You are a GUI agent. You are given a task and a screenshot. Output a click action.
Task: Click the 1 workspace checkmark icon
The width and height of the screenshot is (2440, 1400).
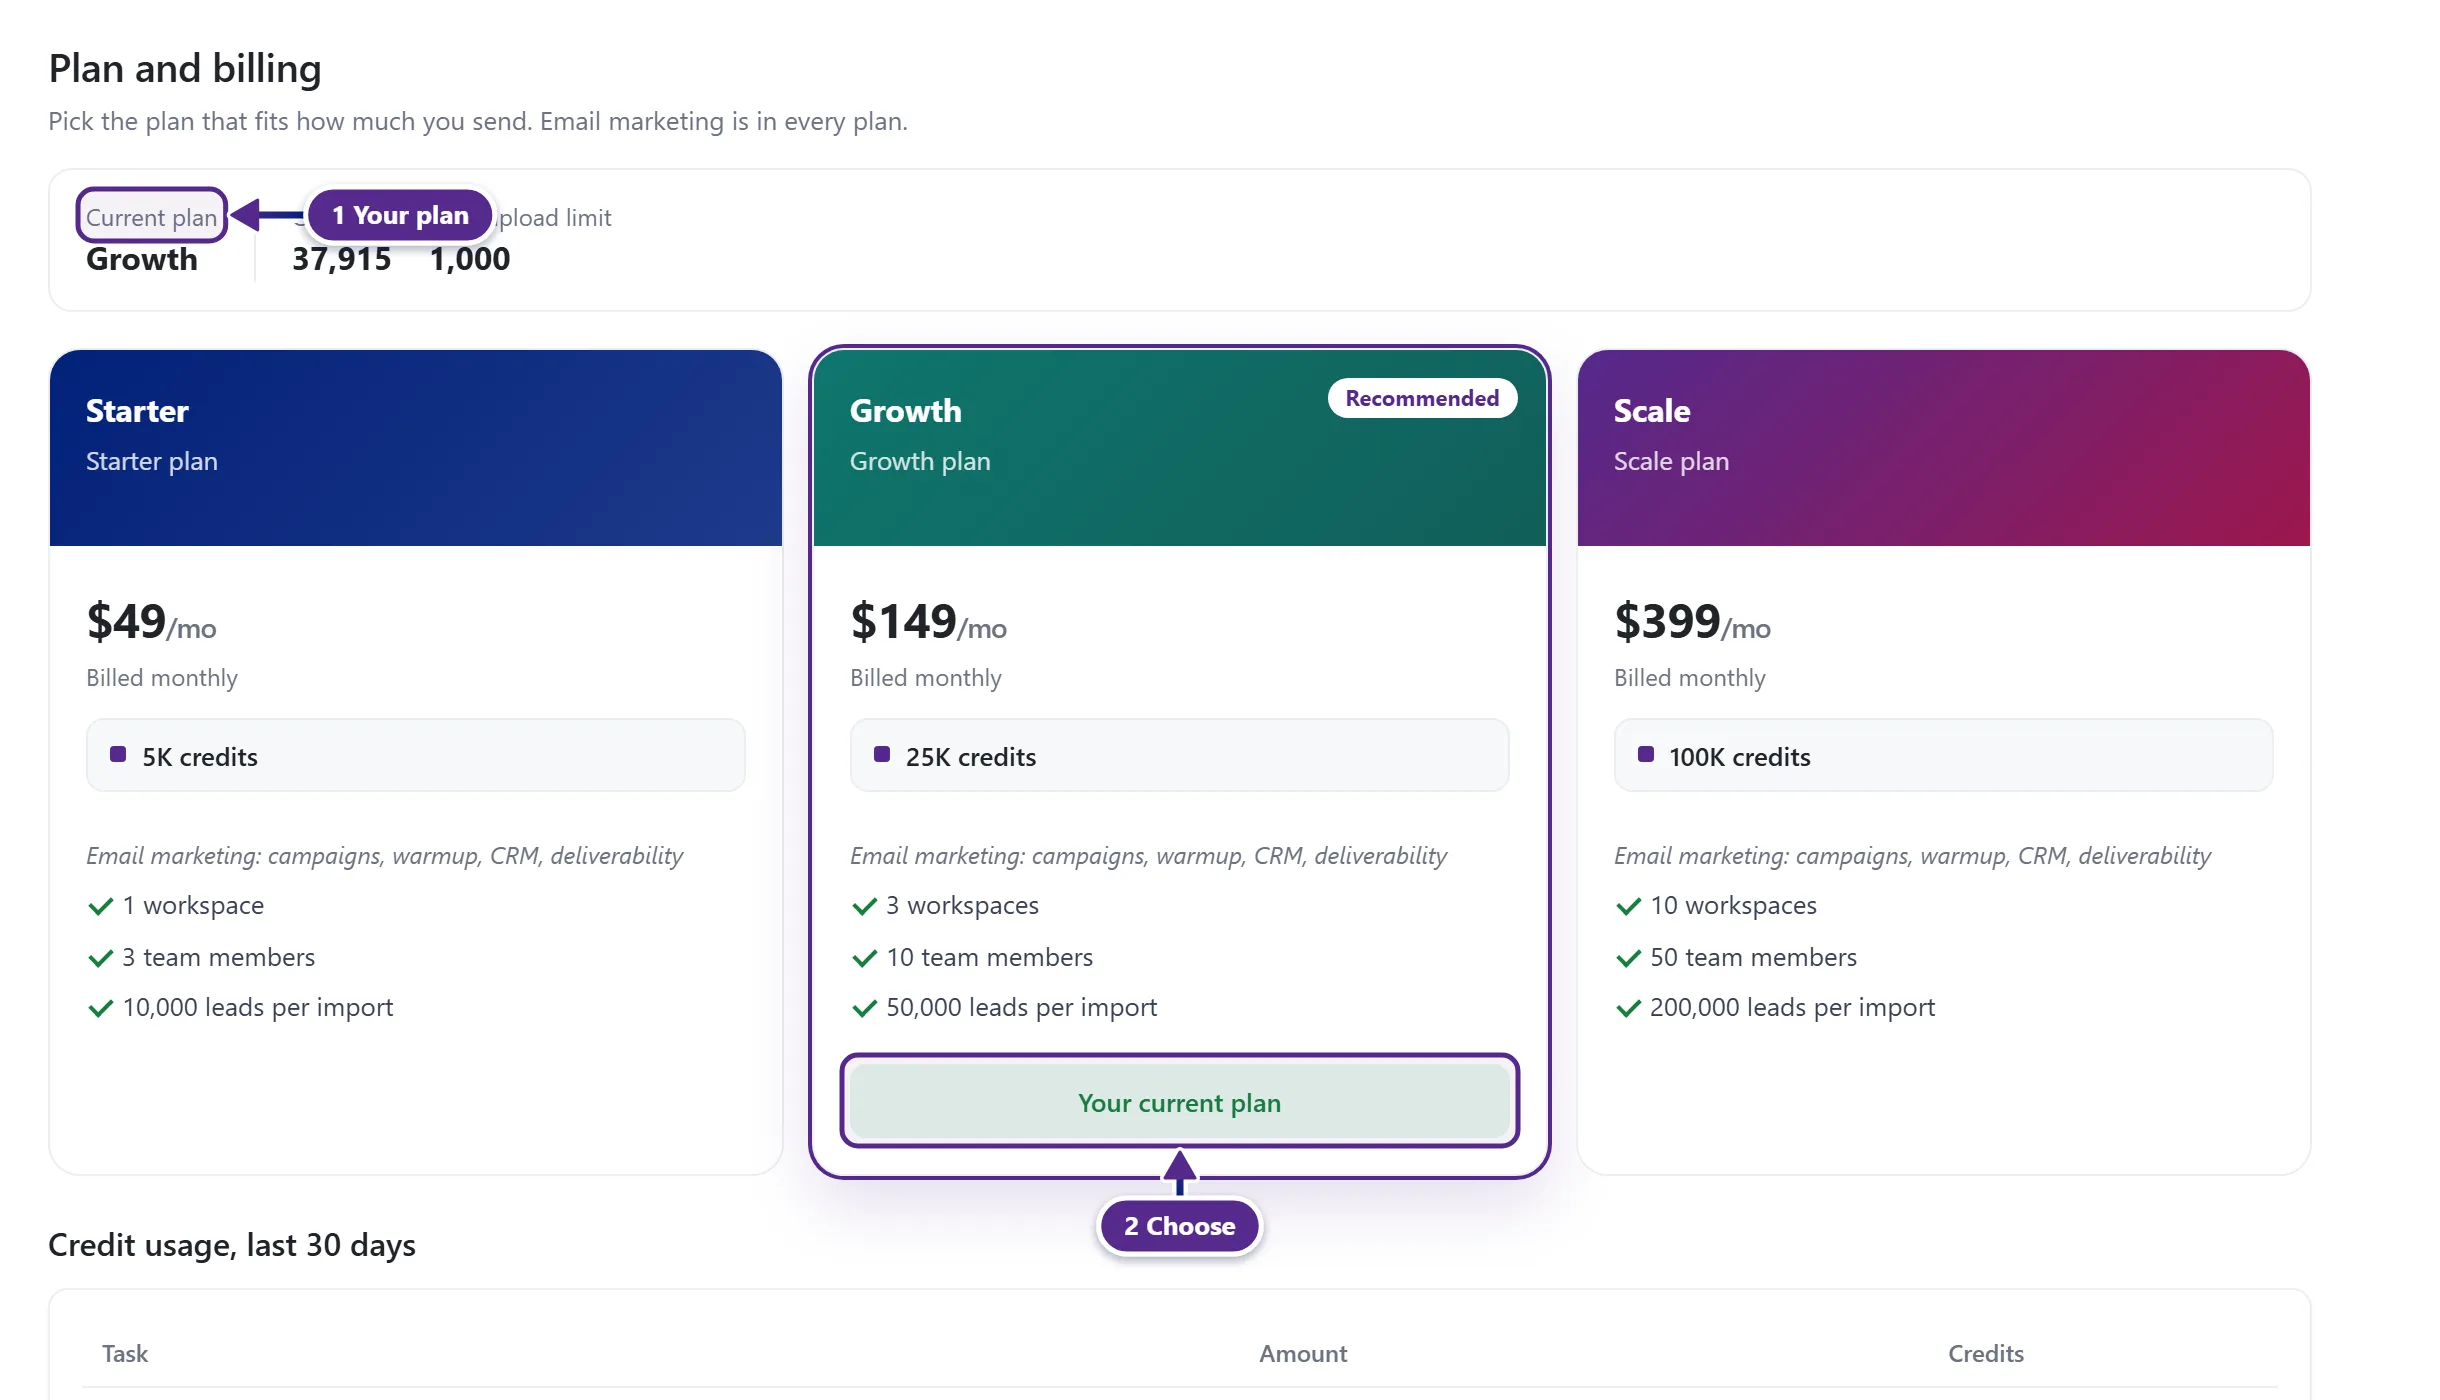pos(100,906)
